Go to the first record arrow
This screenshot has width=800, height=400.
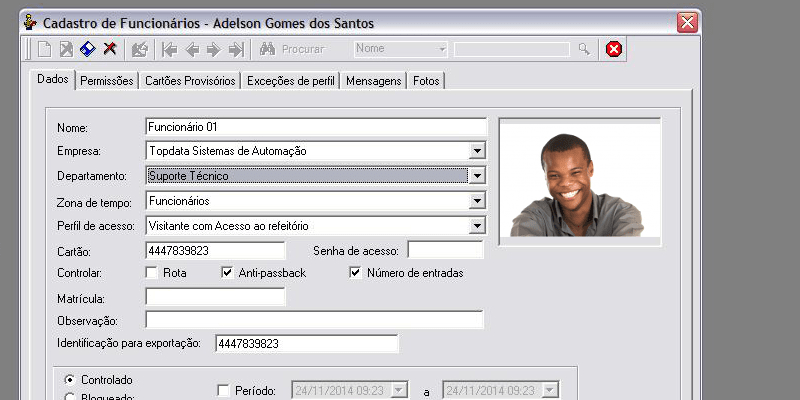tap(169, 49)
